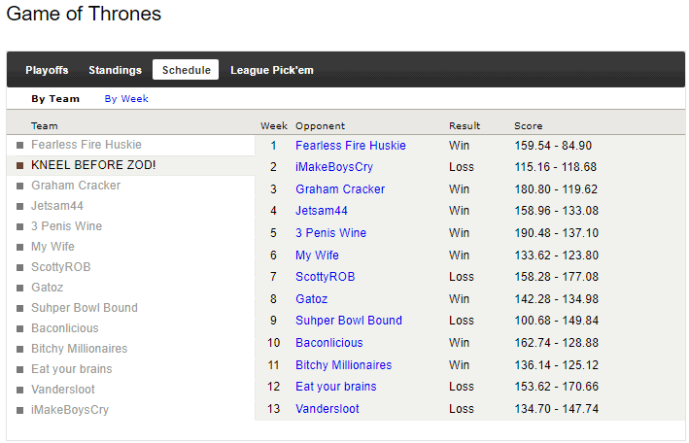Screen dimensions: 689x443
Task: Switch to the Standings tab
Action: point(115,70)
